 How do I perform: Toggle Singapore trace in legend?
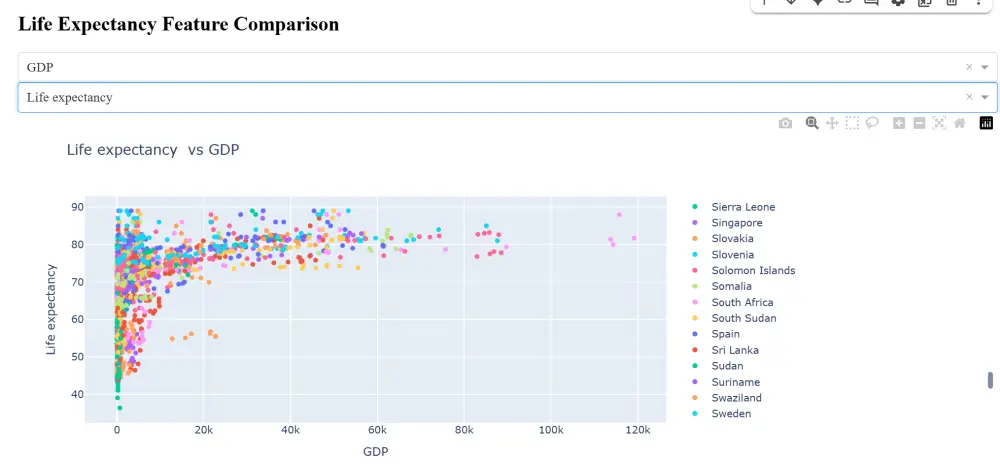coord(737,223)
